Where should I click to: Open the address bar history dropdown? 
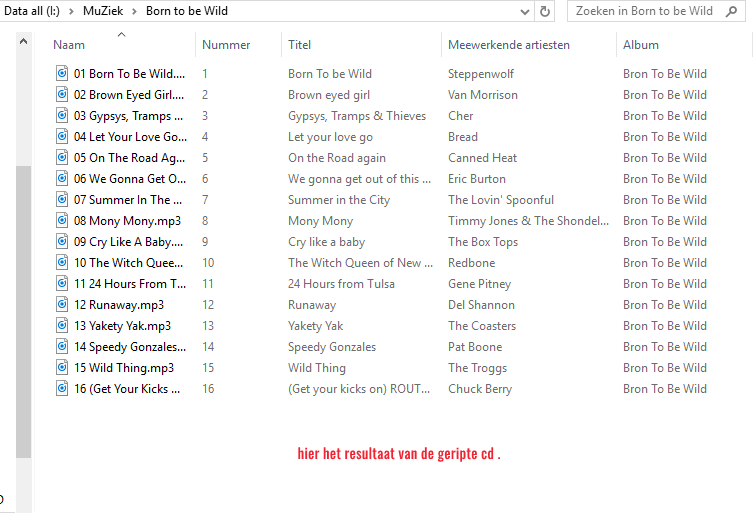click(x=524, y=12)
